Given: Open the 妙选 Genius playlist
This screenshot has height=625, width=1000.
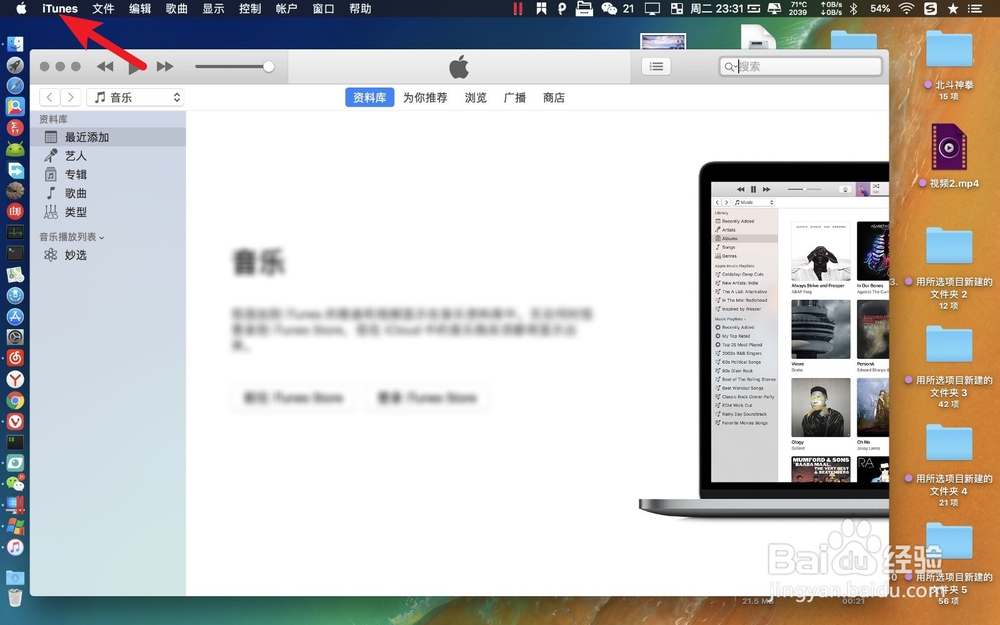Looking at the screenshot, I should coord(108,255).
